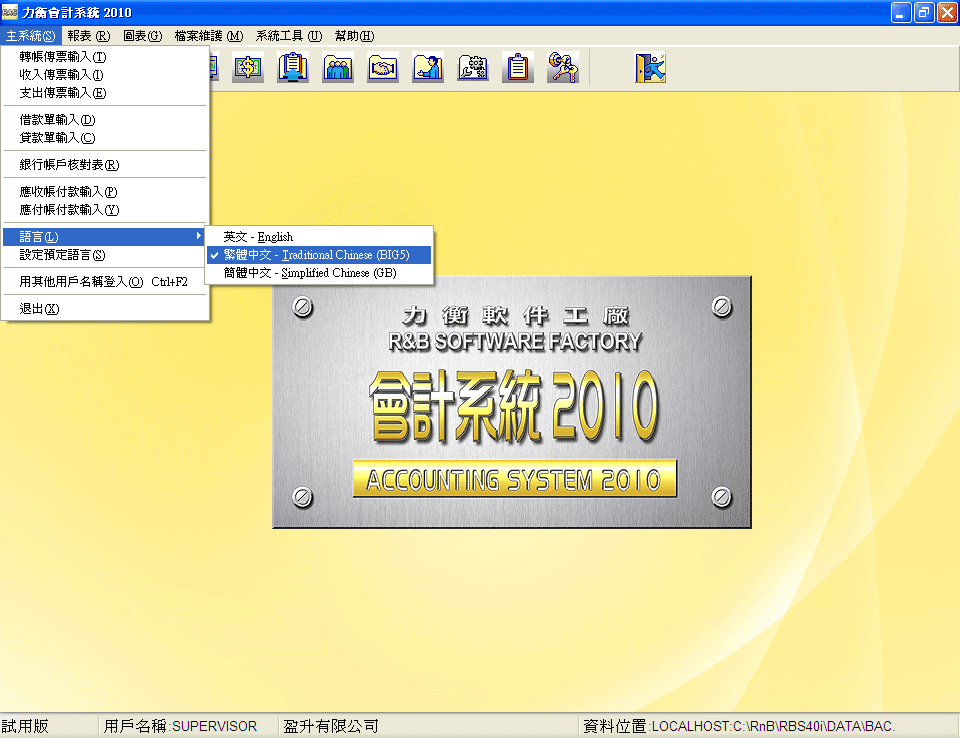Switch language to 簡體中文 Simplified Chinese (GB)
This screenshot has height=738, width=960.
click(x=319, y=273)
